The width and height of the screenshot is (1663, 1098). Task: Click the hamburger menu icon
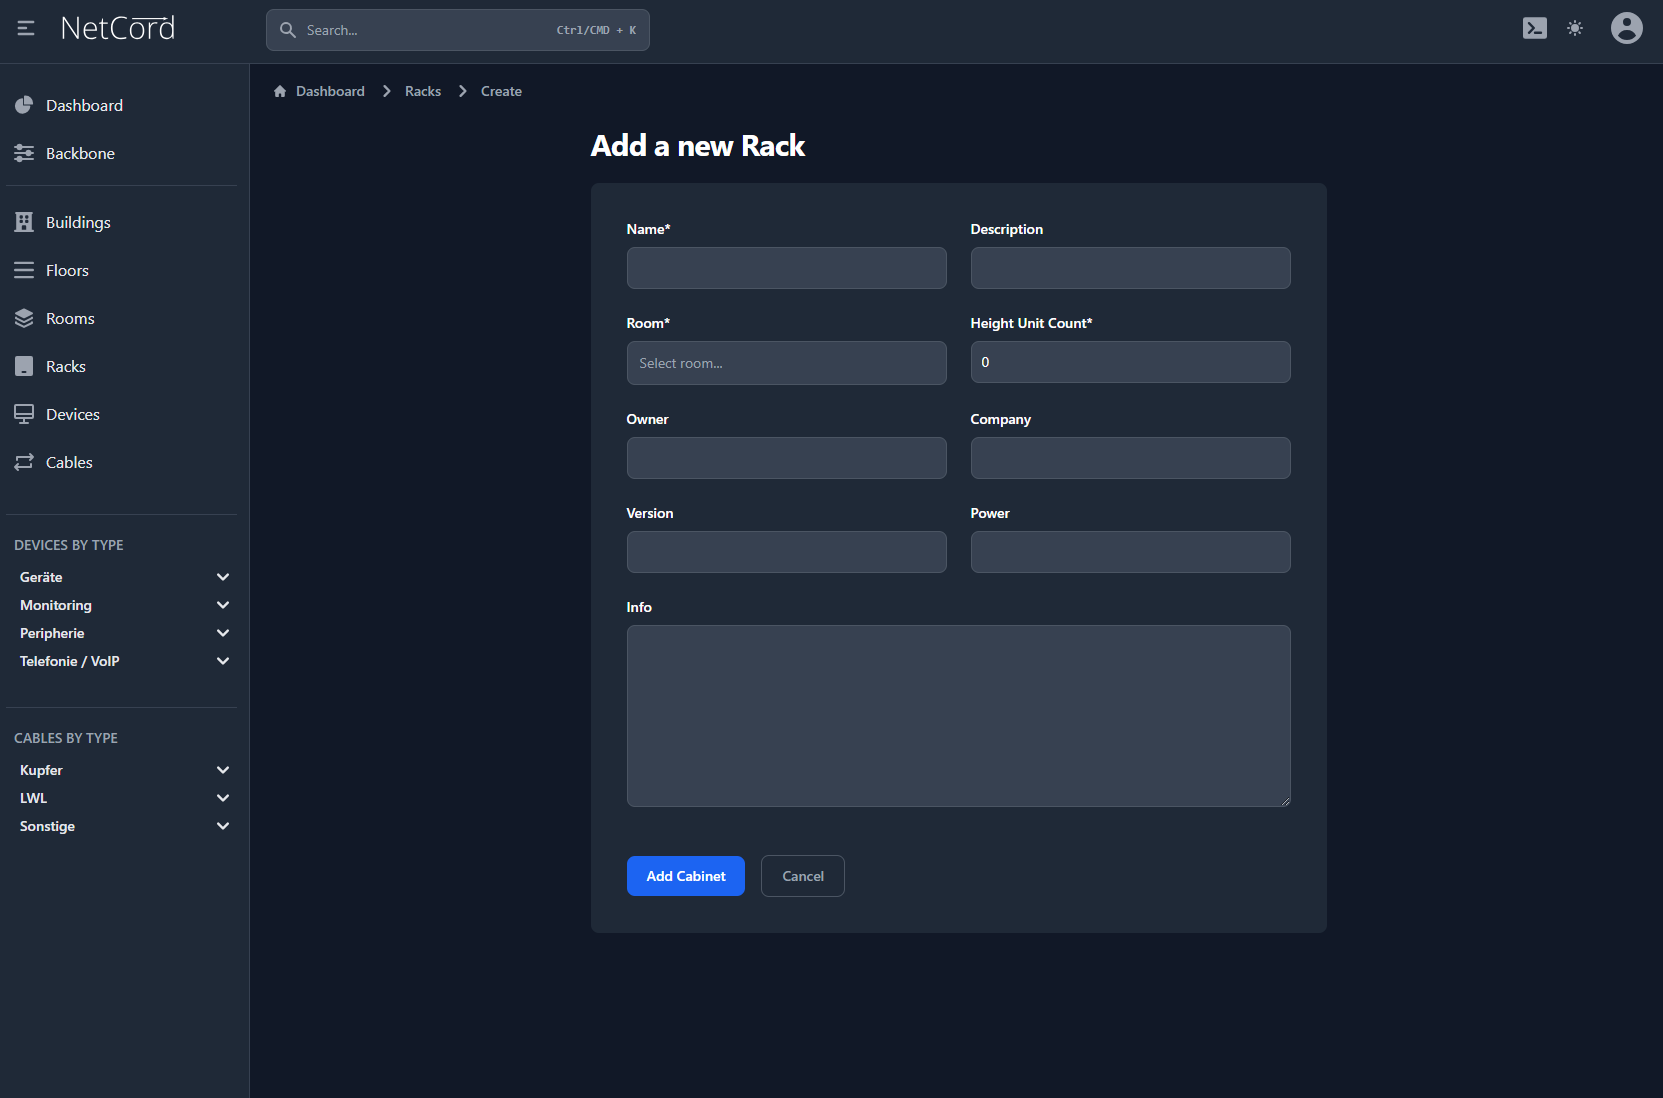(x=26, y=29)
